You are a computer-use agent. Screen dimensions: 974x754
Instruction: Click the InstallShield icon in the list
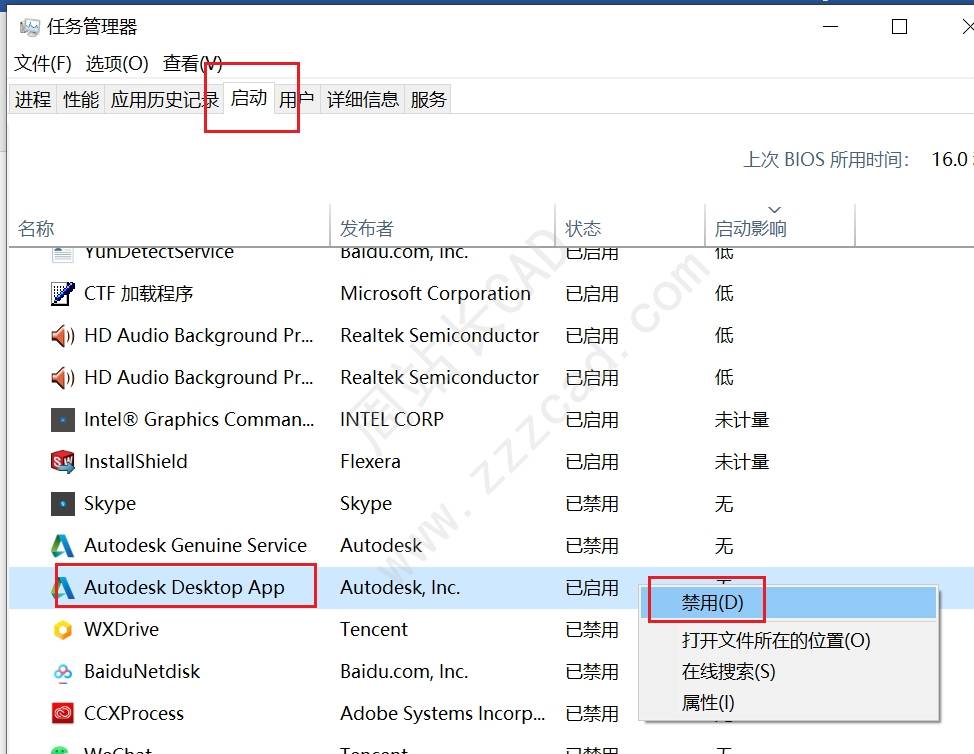click(x=62, y=462)
